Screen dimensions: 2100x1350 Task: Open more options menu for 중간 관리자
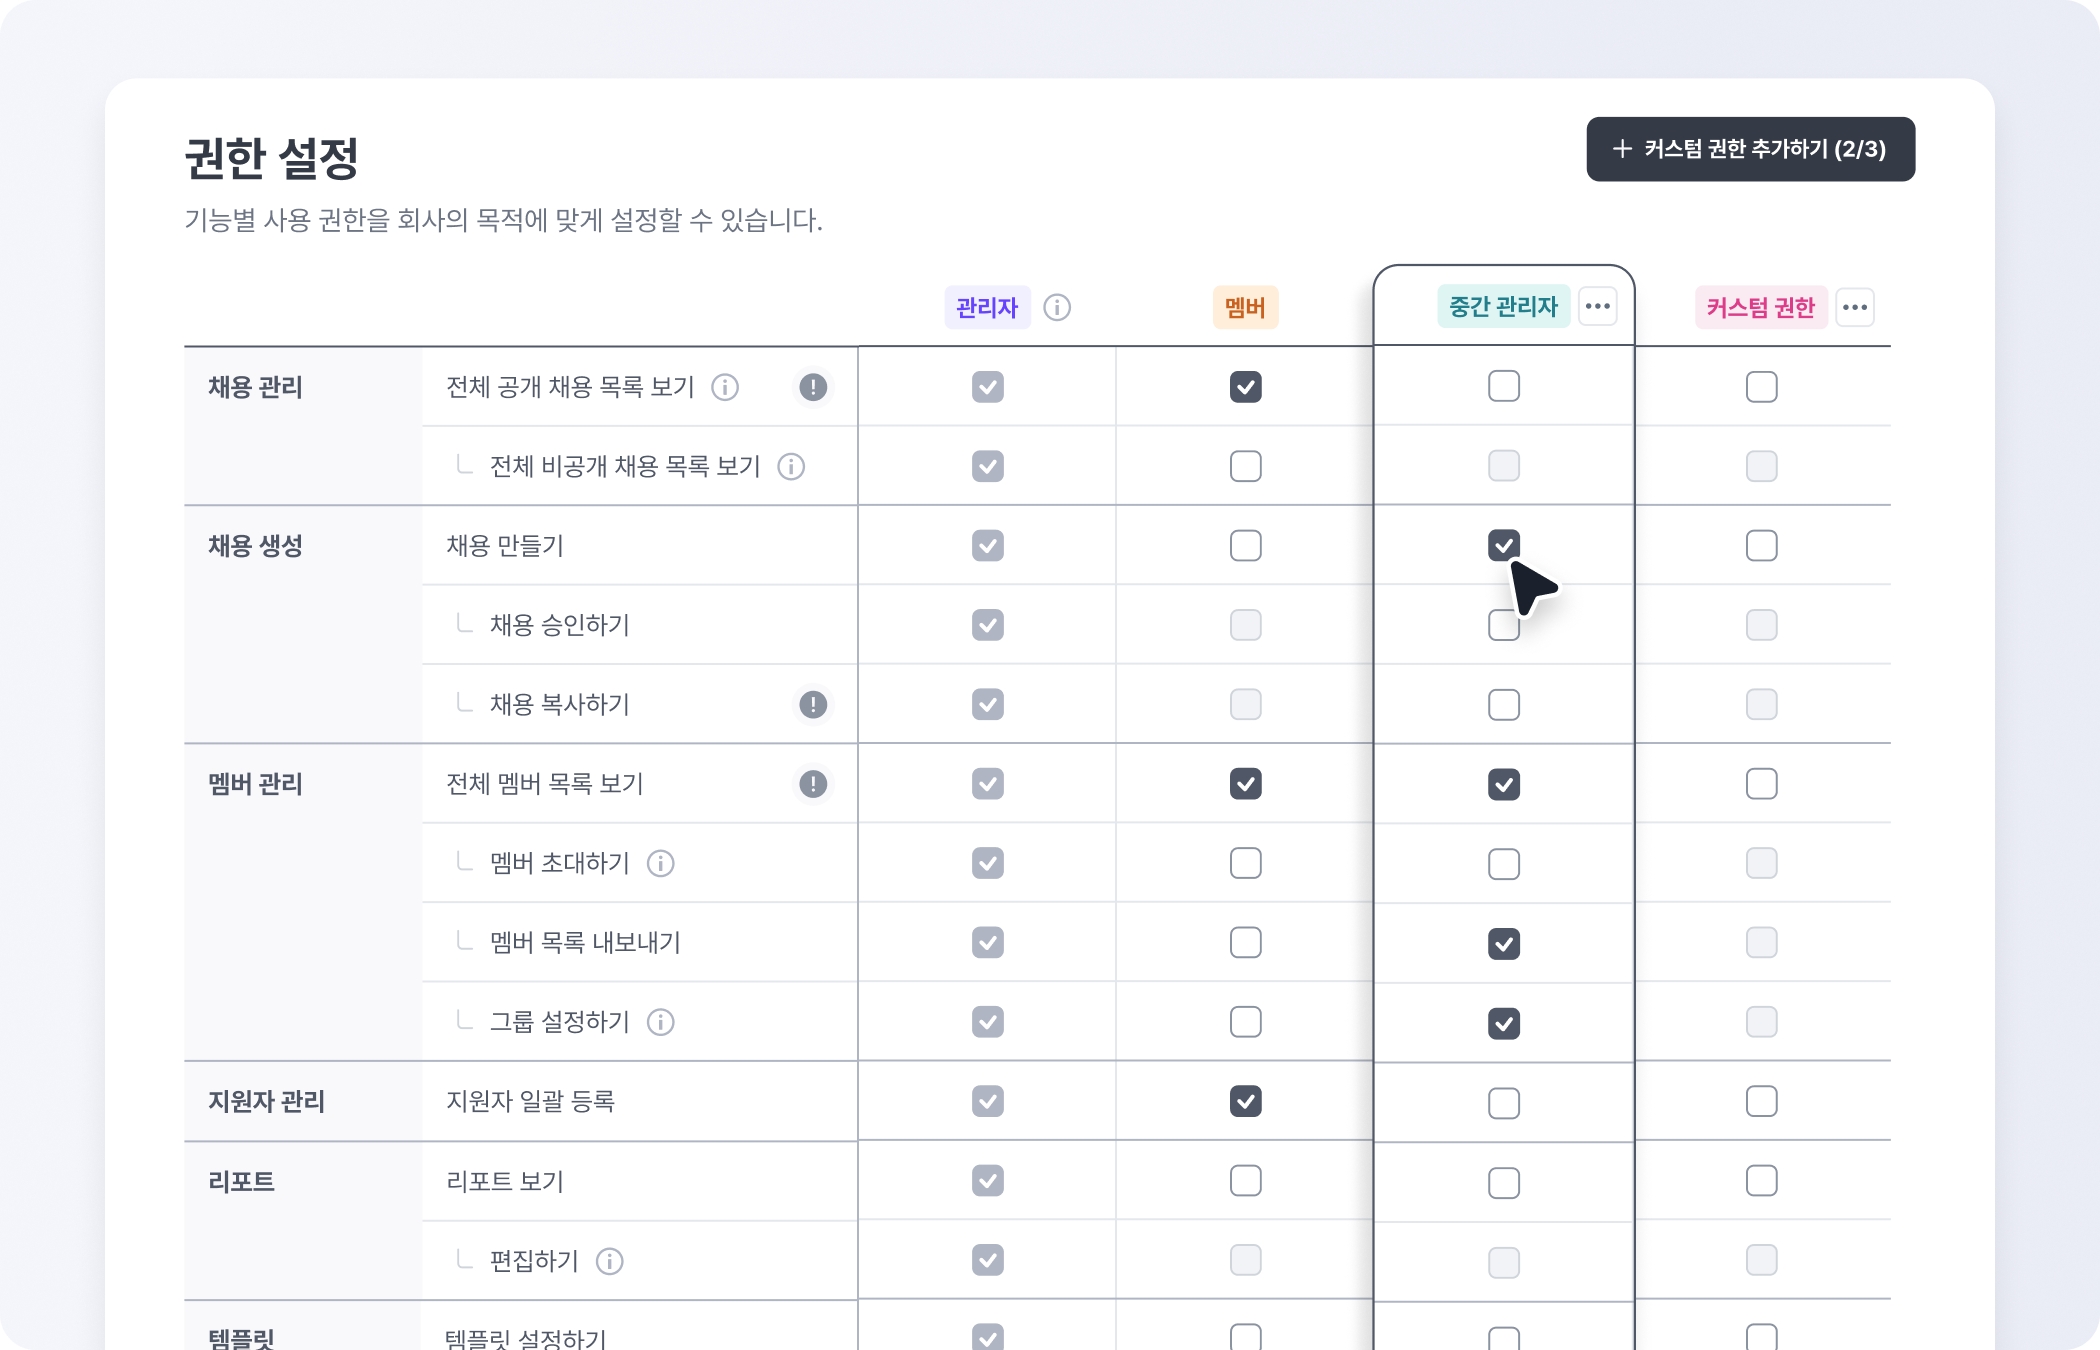pos(1597,306)
